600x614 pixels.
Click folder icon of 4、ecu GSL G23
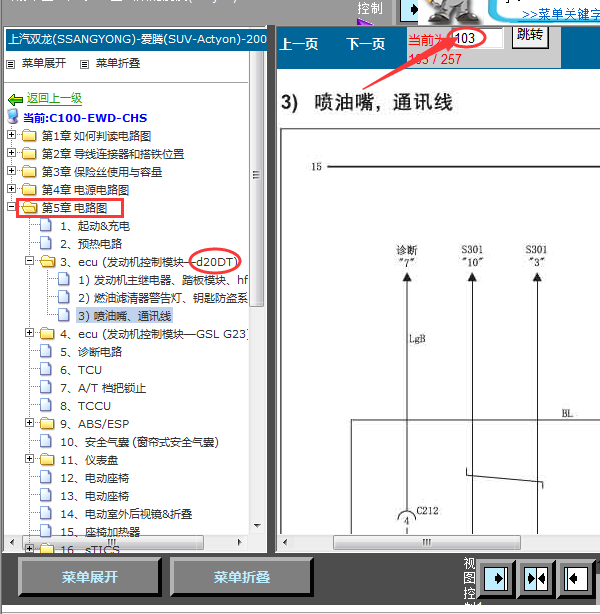pyautogui.click(x=47, y=334)
